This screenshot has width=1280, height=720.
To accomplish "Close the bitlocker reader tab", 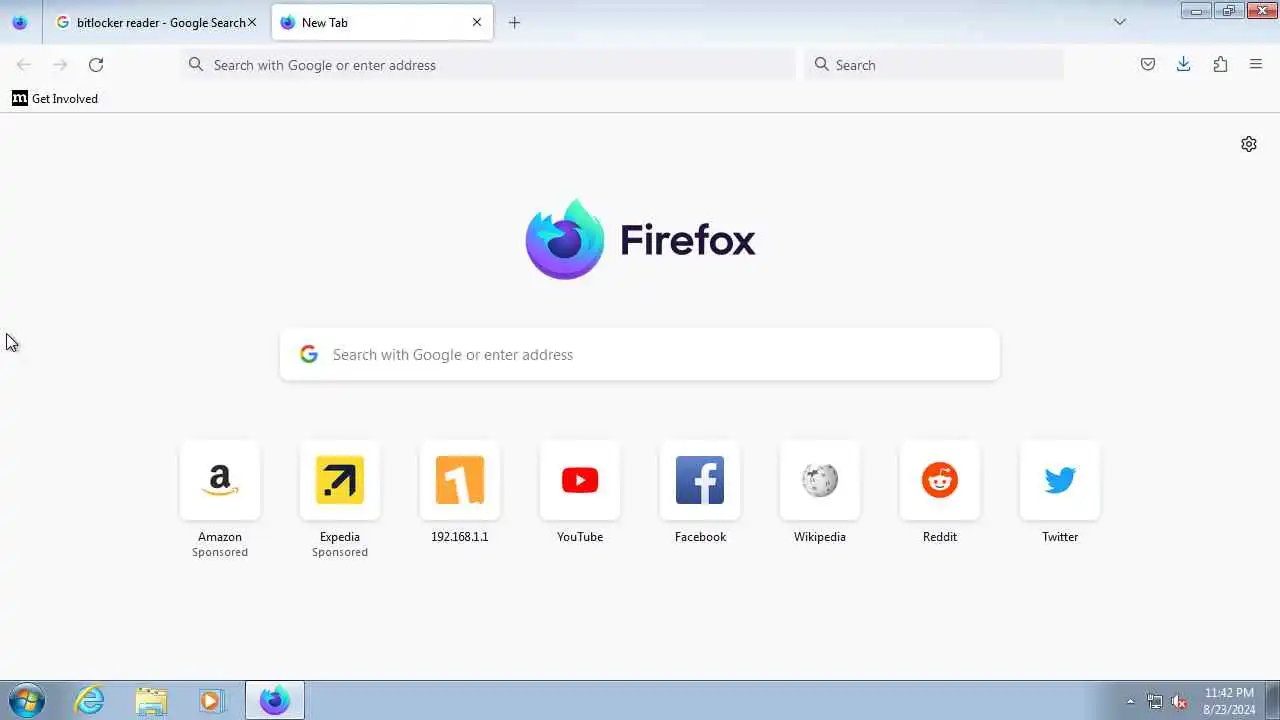I will point(252,22).
